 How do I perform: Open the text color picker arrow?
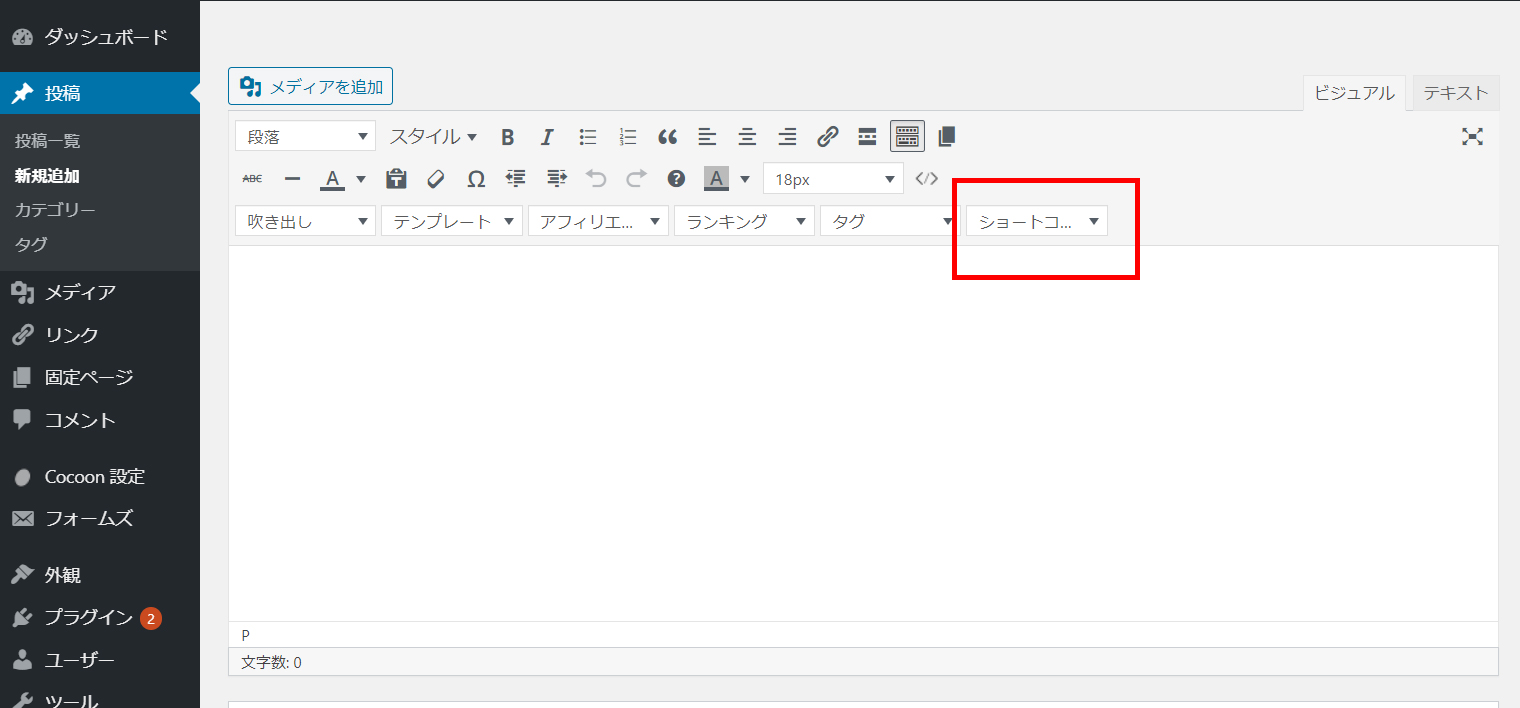click(360, 178)
